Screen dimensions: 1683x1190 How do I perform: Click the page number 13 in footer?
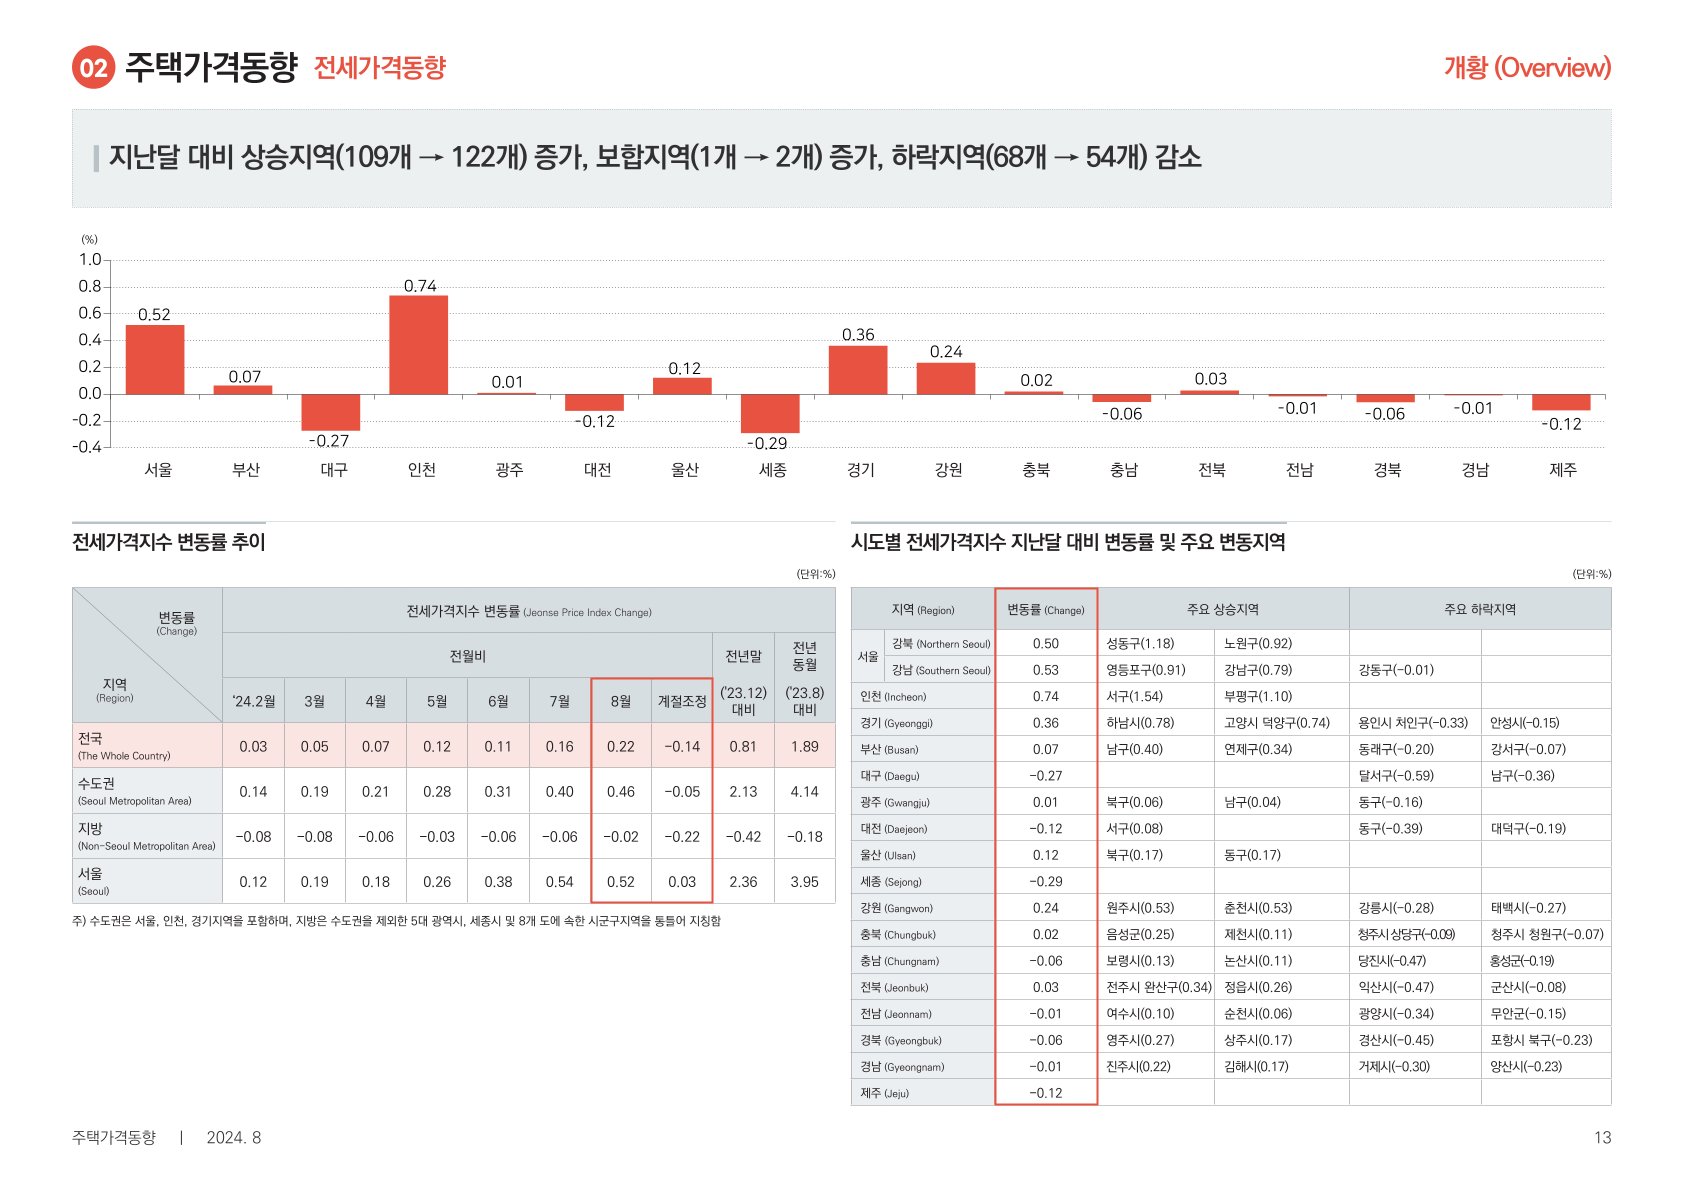pos(1602,1137)
